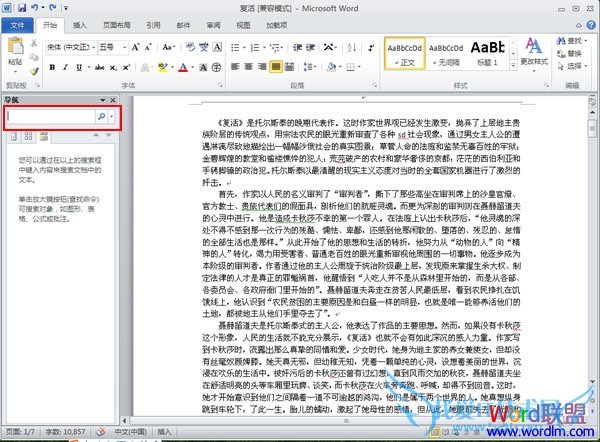Browse headings tab in navigation pane
This screenshot has width=600, height=442.
point(14,137)
